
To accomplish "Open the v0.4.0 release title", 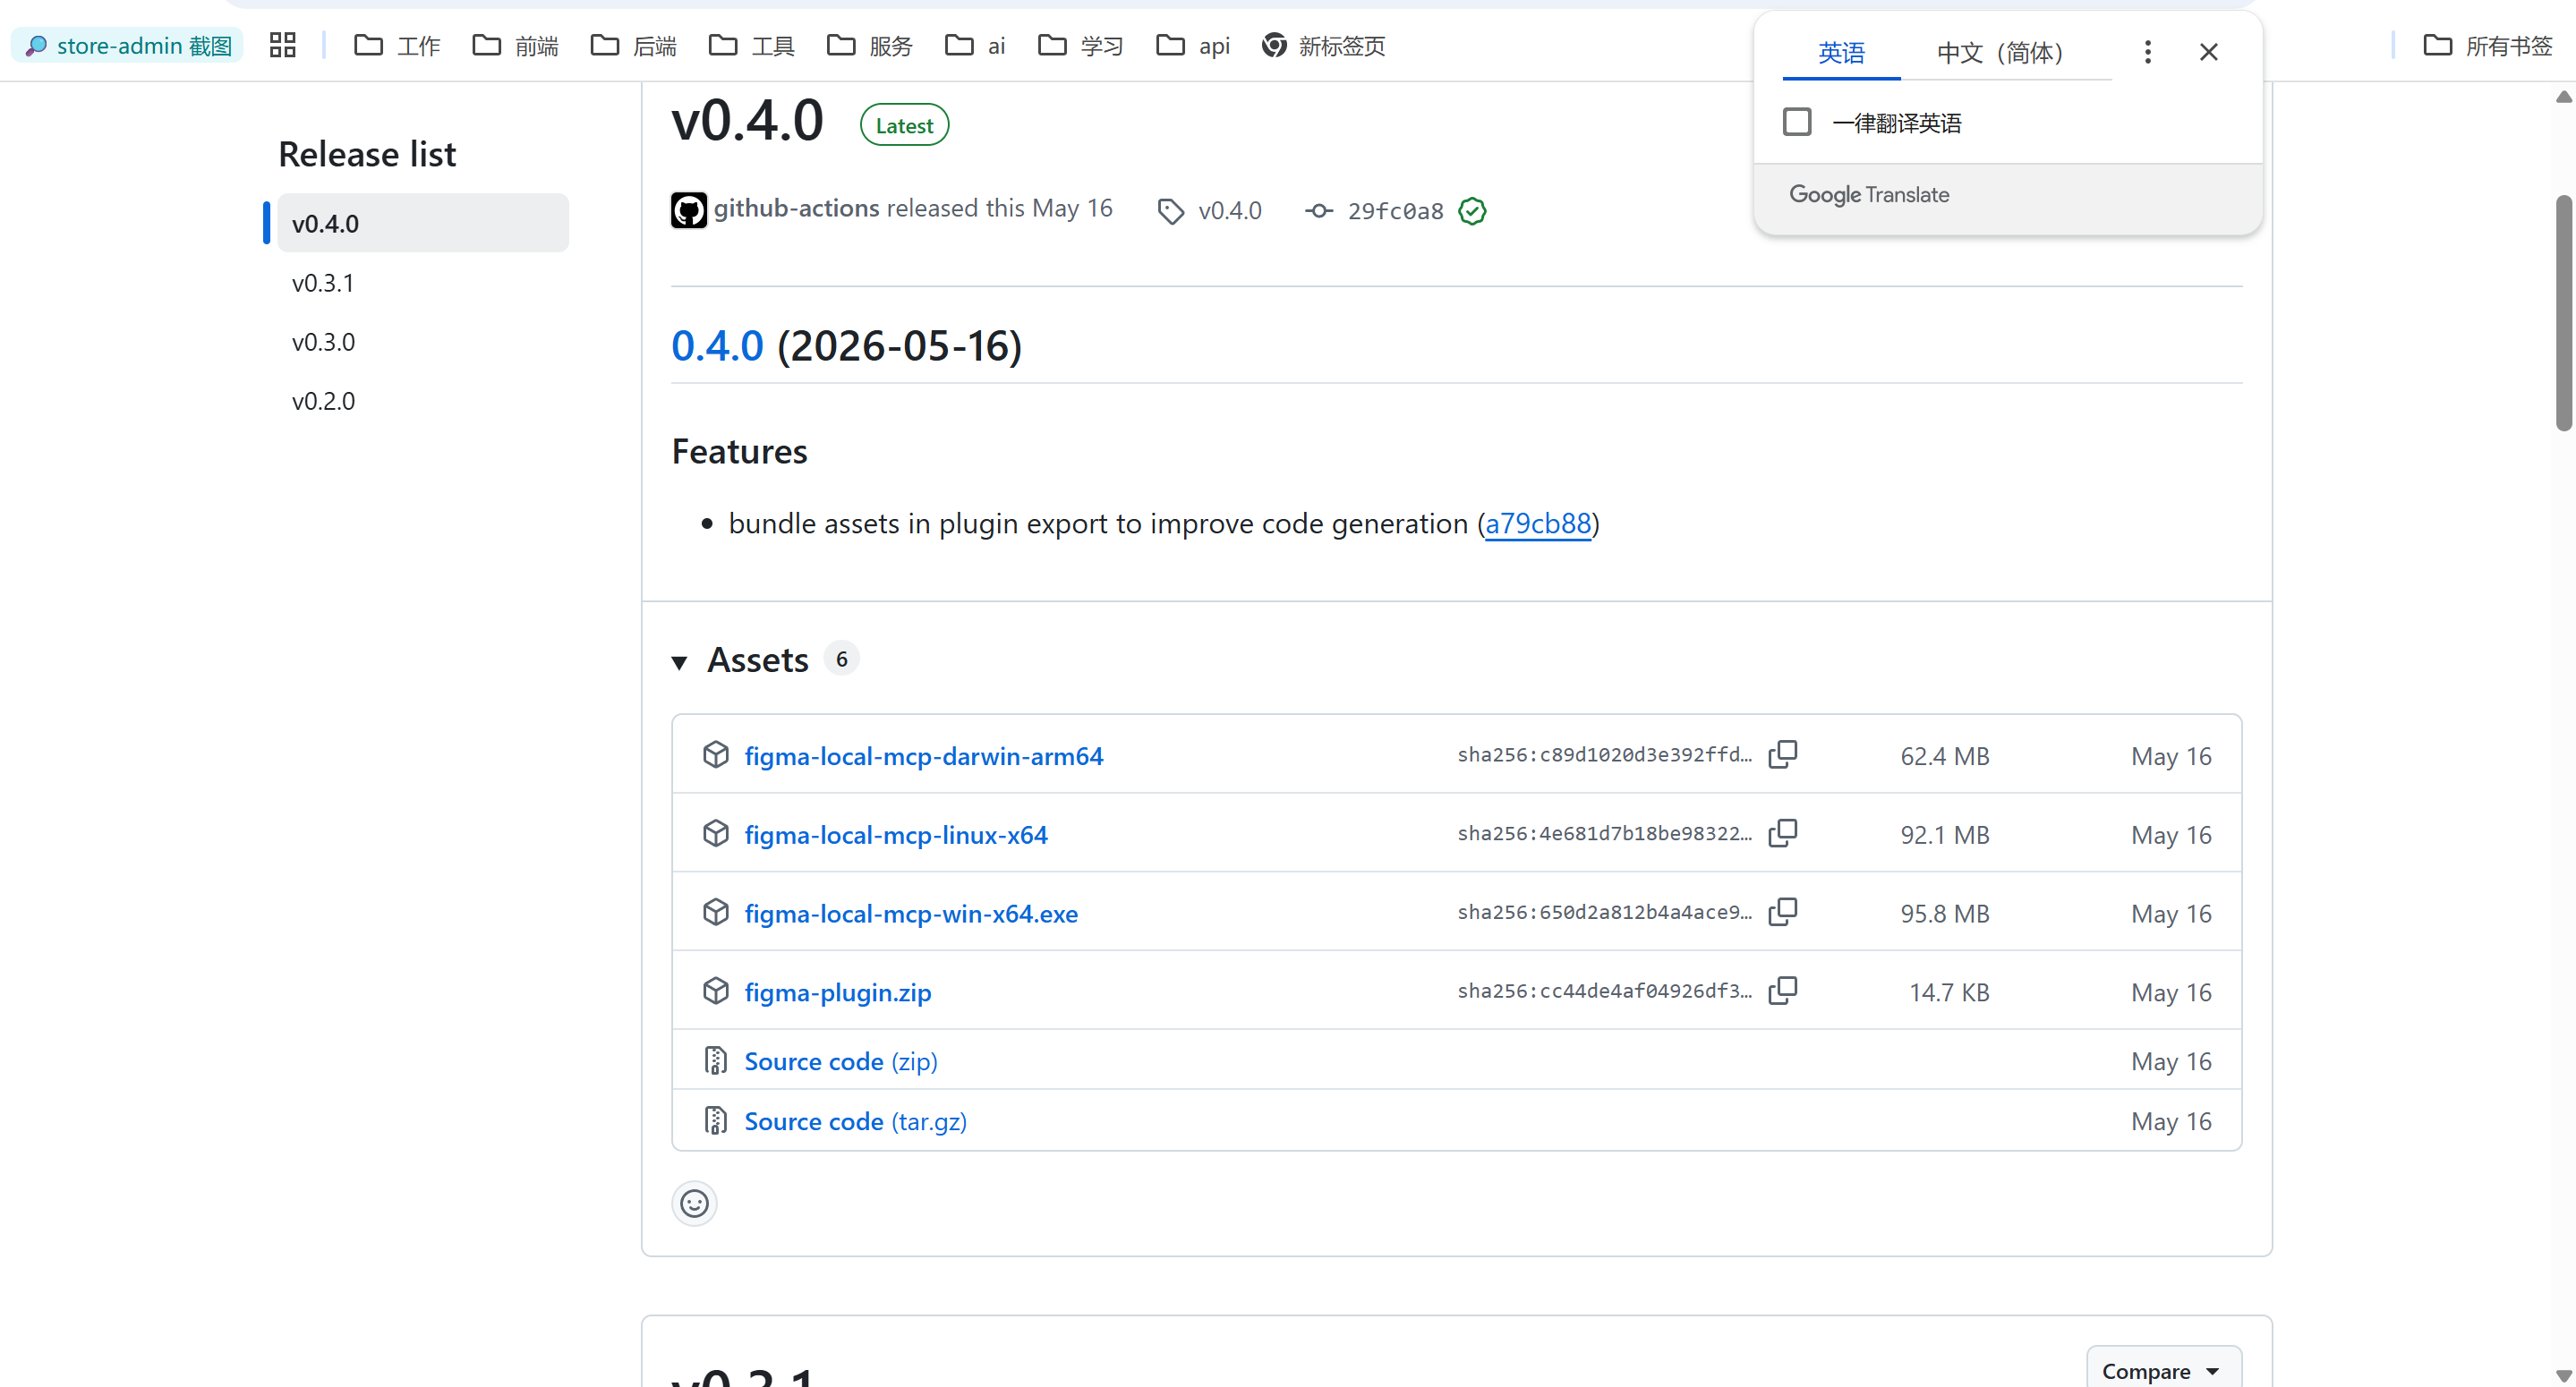I will pyautogui.click(x=747, y=121).
